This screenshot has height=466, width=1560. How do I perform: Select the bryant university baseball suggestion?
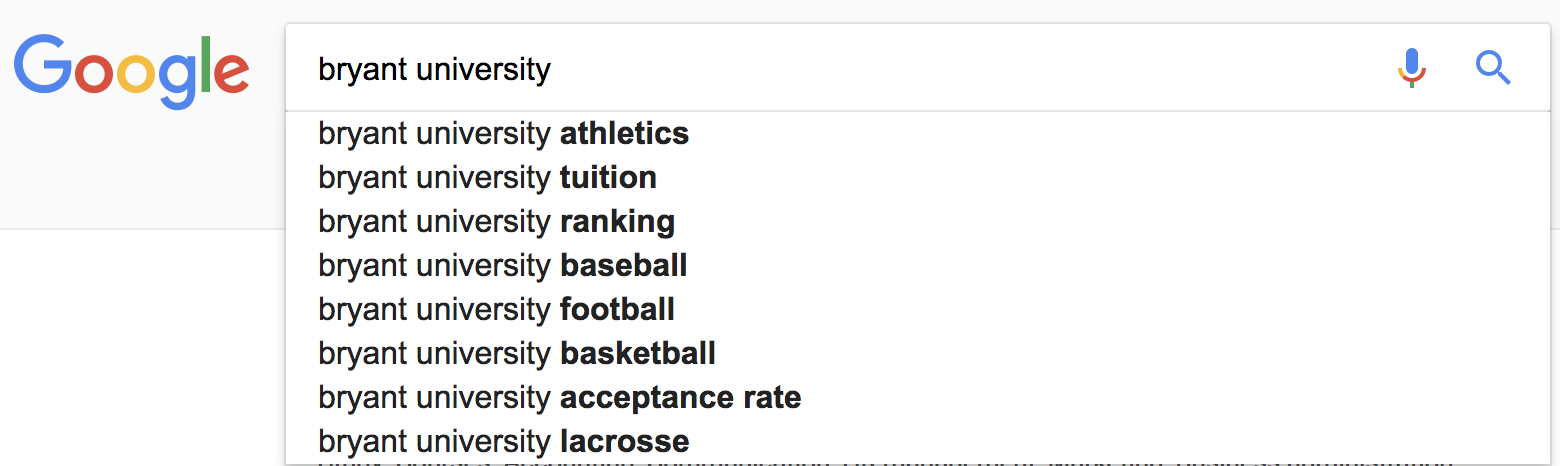click(x=918, y=265)
